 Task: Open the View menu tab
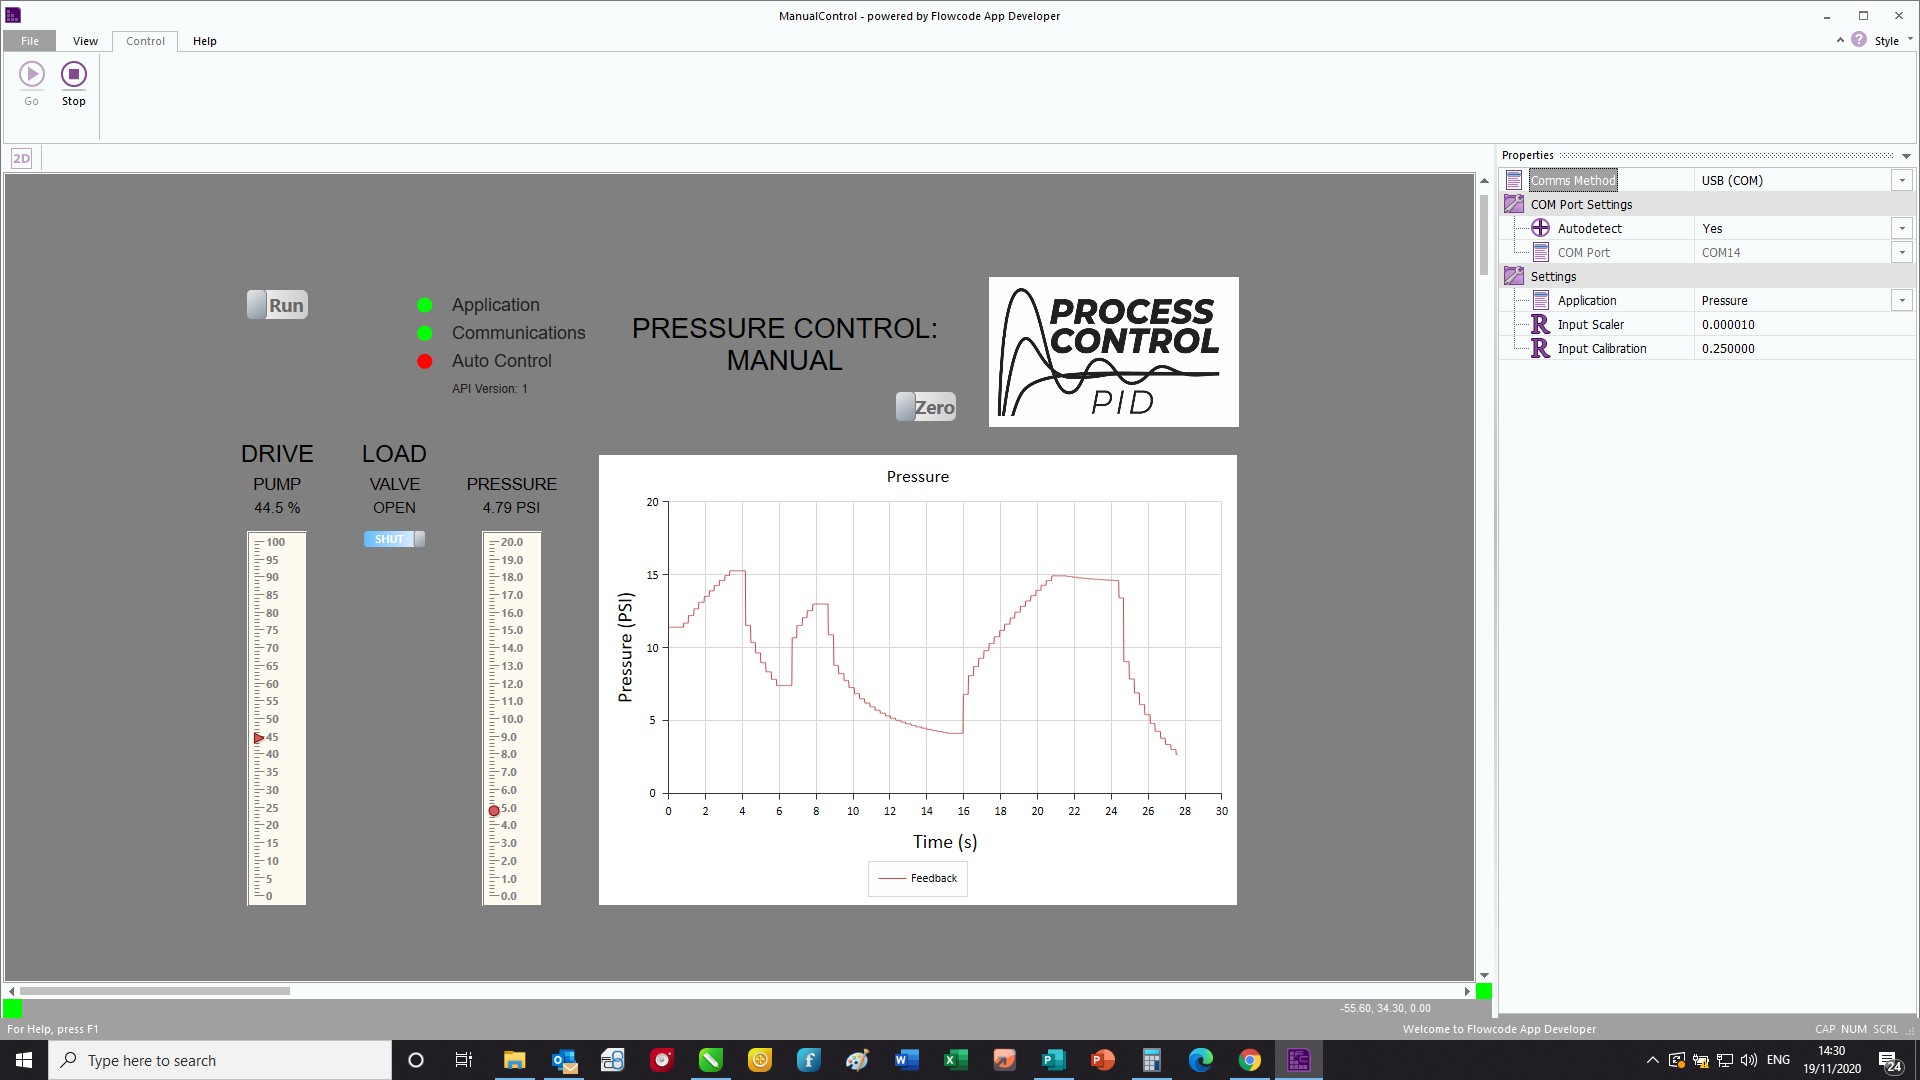click(85, 41)
